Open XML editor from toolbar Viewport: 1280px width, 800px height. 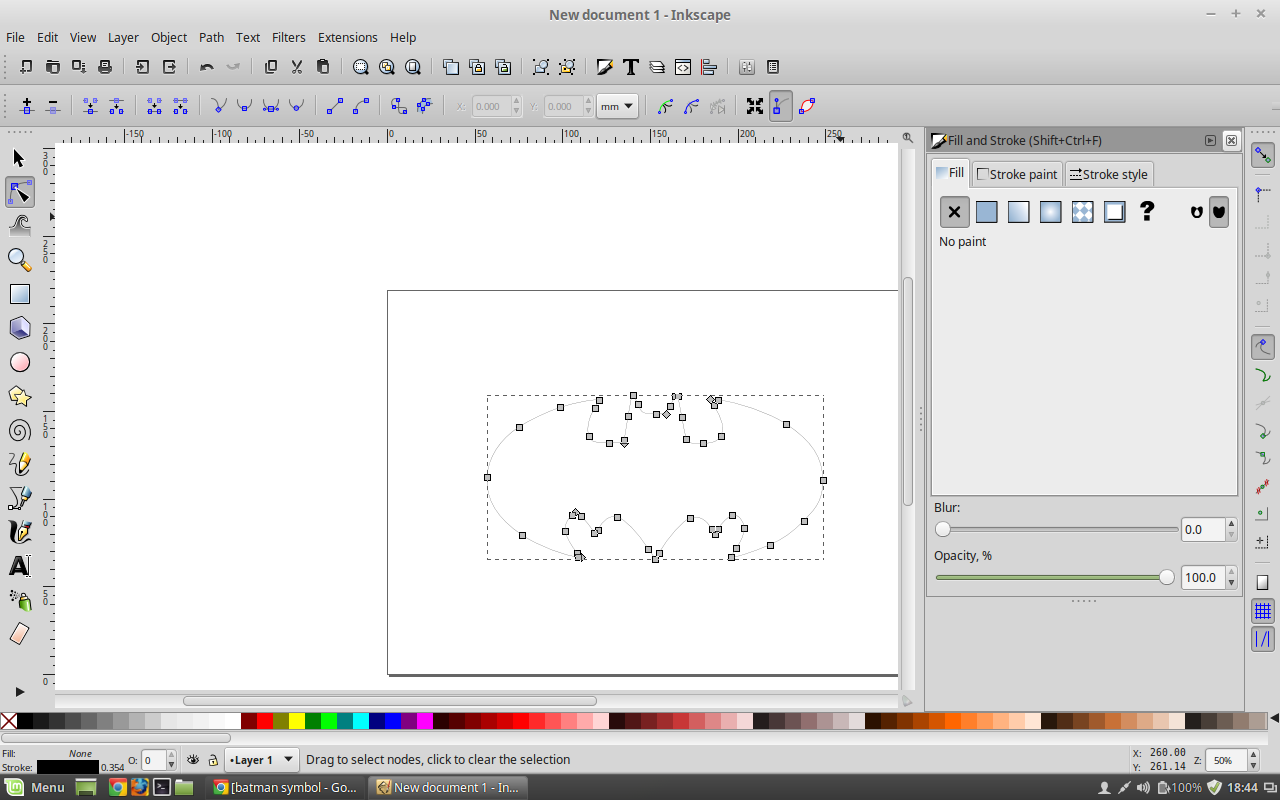coord(683,67)
